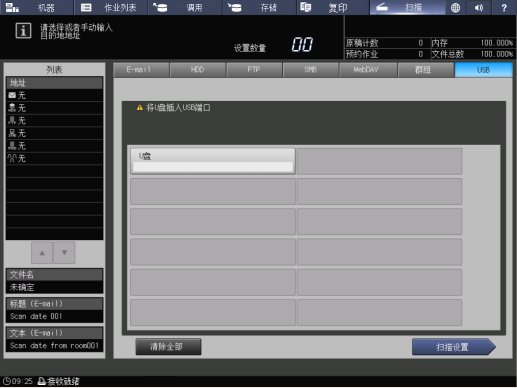The image size is (517, 388).
Task: Open the question mark help icon
Action: coord(504,7)
